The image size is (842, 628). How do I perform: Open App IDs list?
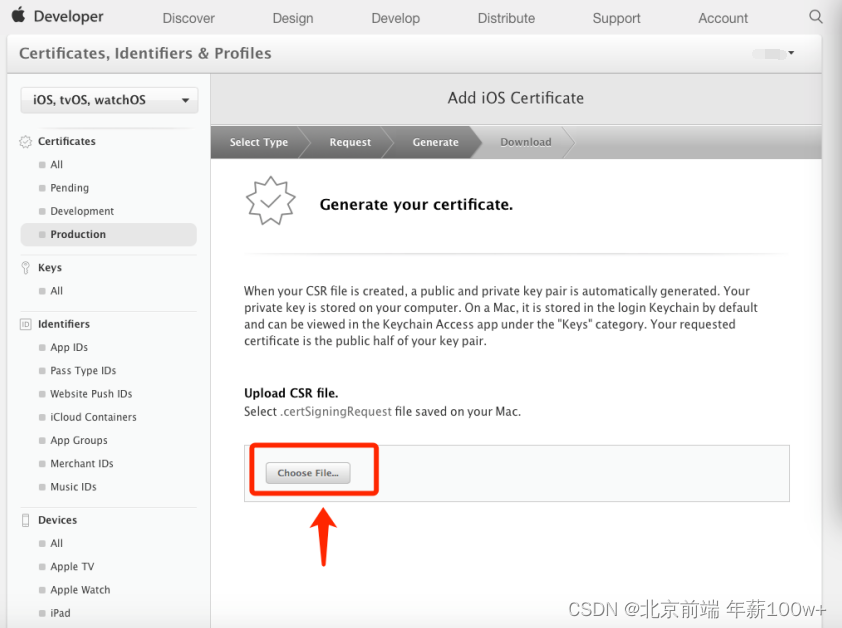[x=69, y=348]
